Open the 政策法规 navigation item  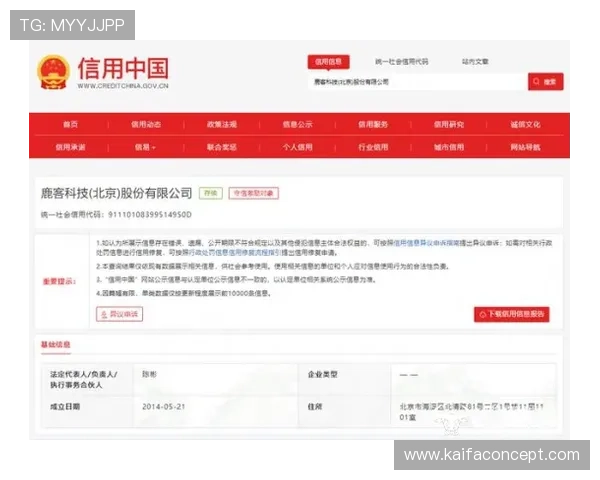tap(222, 124)
